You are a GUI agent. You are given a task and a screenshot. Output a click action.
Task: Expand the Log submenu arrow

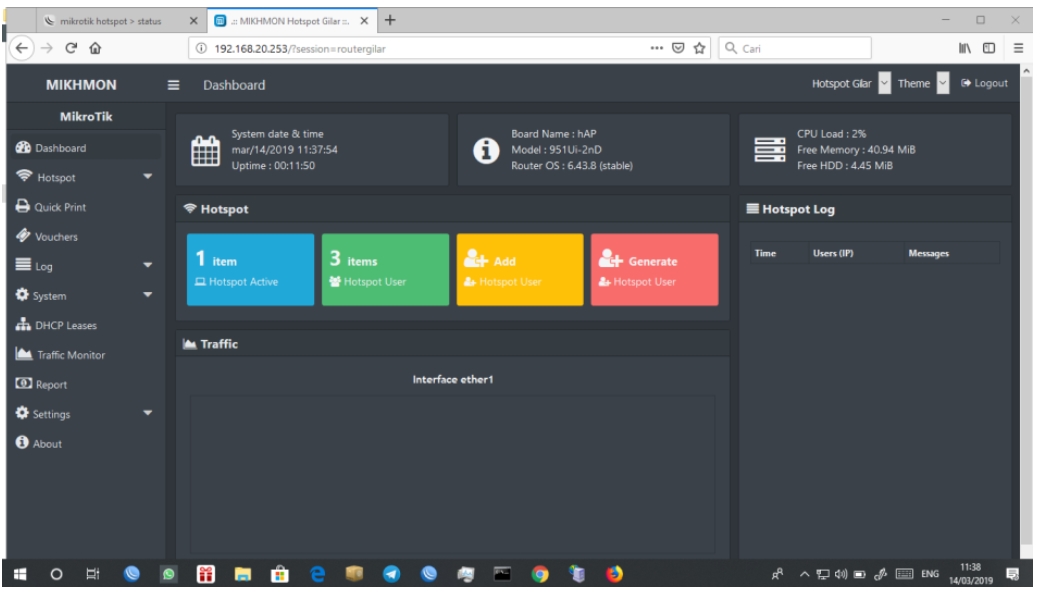tap(147, 265)
